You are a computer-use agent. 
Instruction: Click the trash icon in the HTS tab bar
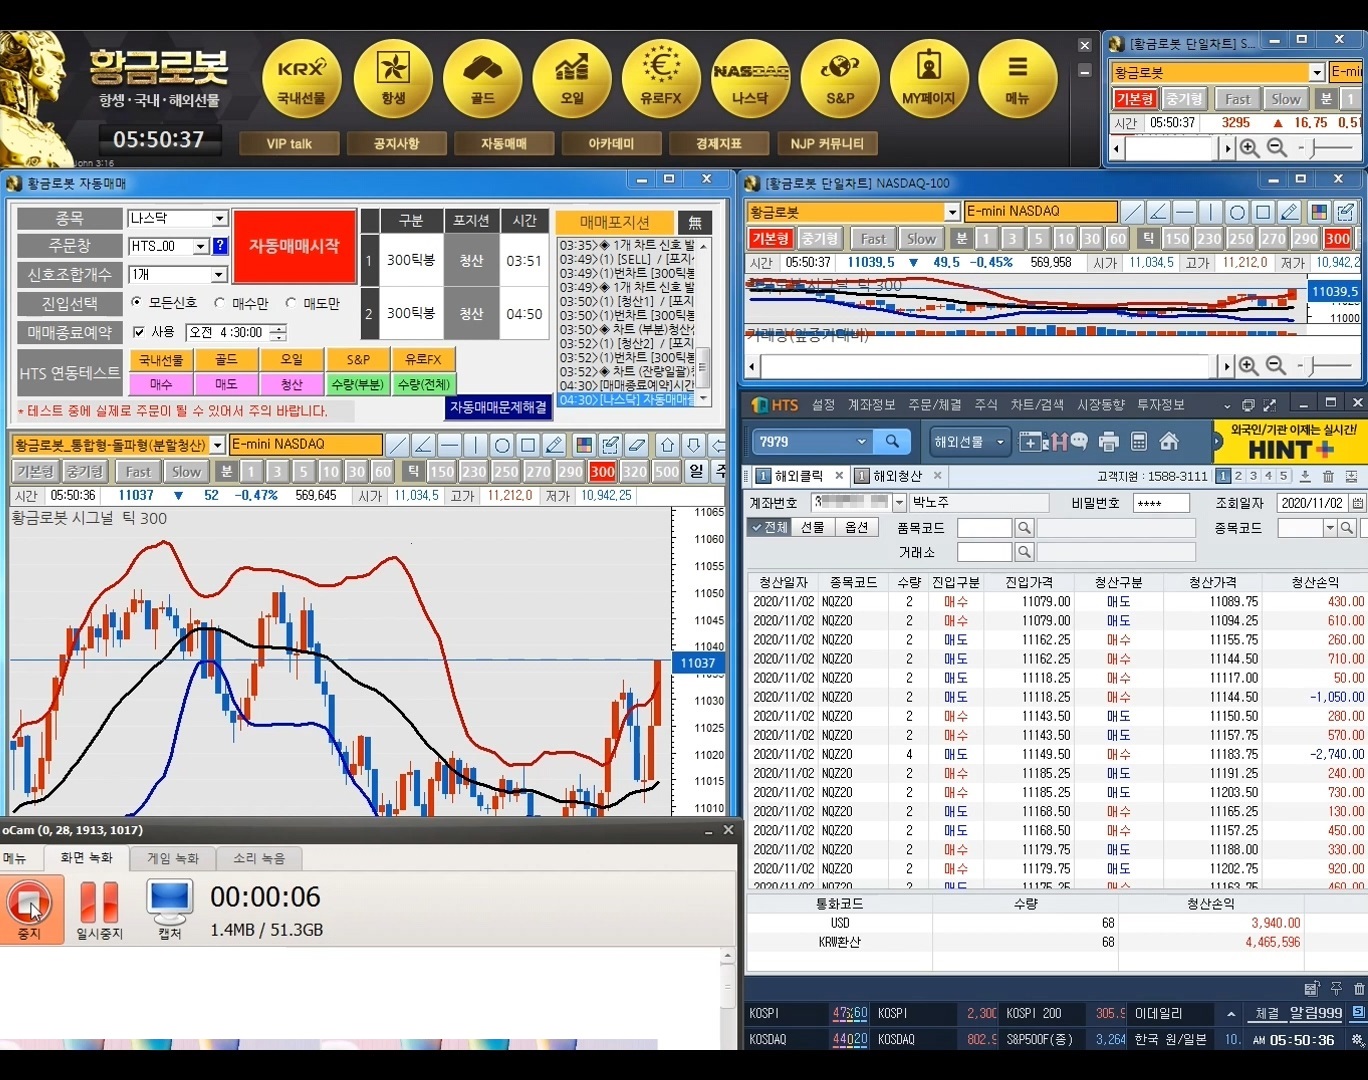pyautogui.click(x=1328, y=477)
